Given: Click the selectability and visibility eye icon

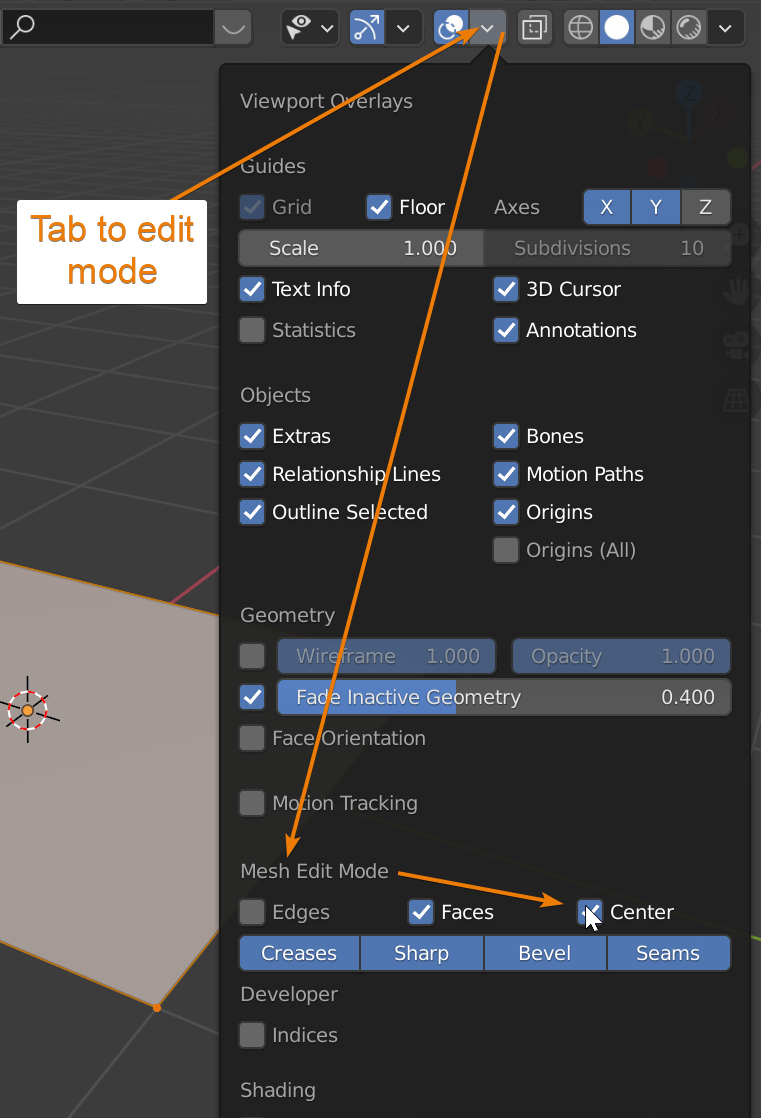Looking at the screenshot, I should pyautogui.click(x=298, y=28).
